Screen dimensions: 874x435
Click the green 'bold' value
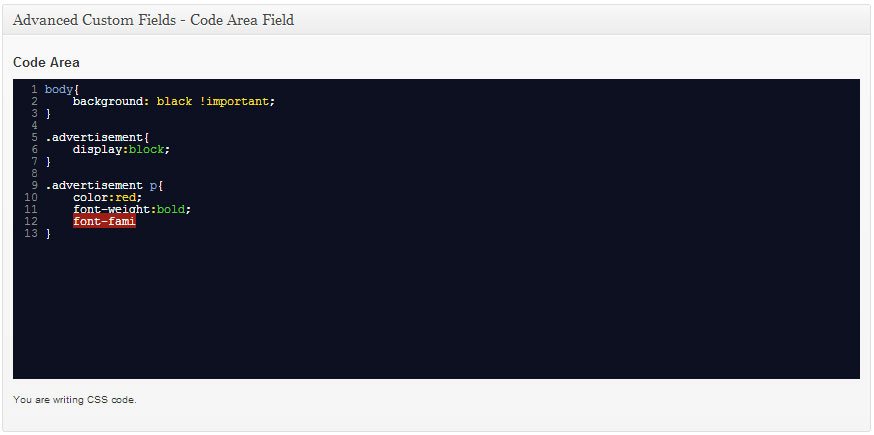171,209
